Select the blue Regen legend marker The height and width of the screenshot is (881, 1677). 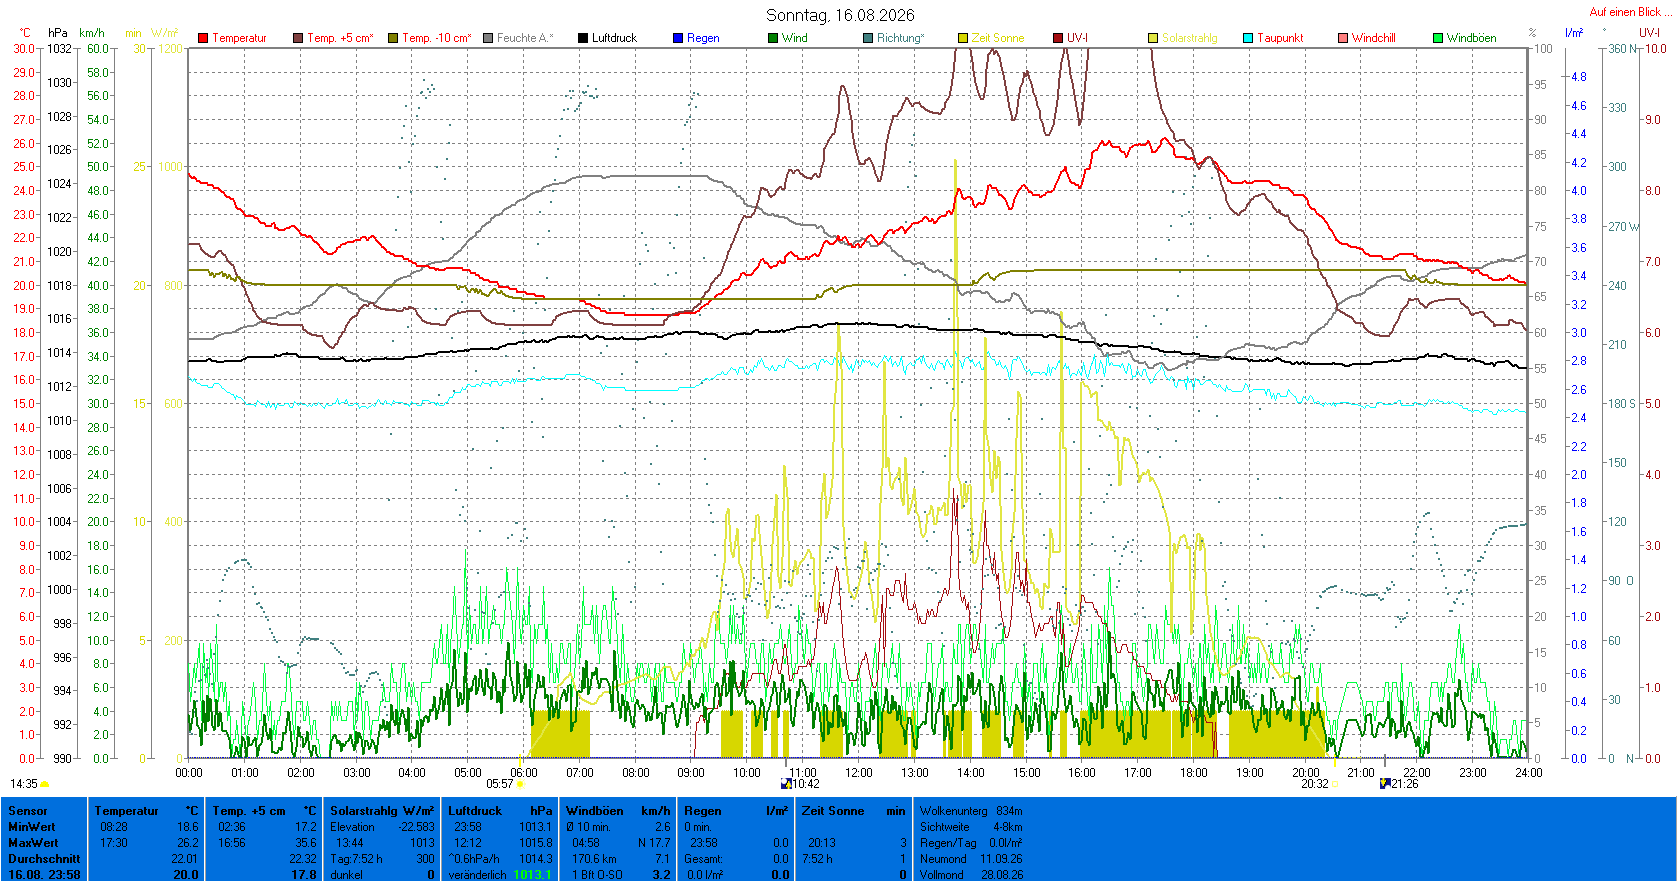678,38
